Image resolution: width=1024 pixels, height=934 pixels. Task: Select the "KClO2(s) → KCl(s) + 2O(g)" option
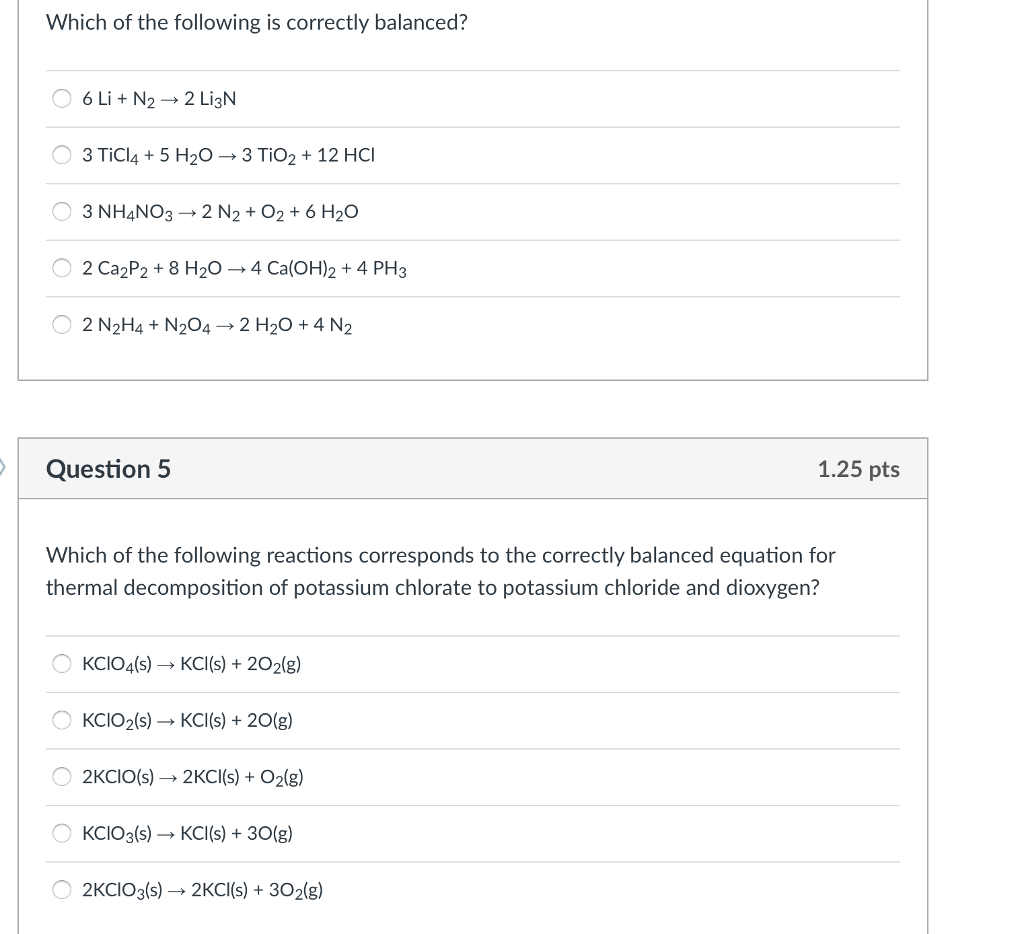click(x=61, y=719)
